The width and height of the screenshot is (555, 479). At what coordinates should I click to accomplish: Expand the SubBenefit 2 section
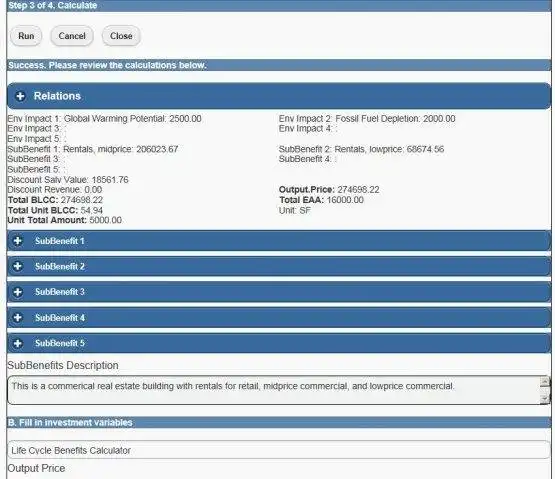point(279,266)
